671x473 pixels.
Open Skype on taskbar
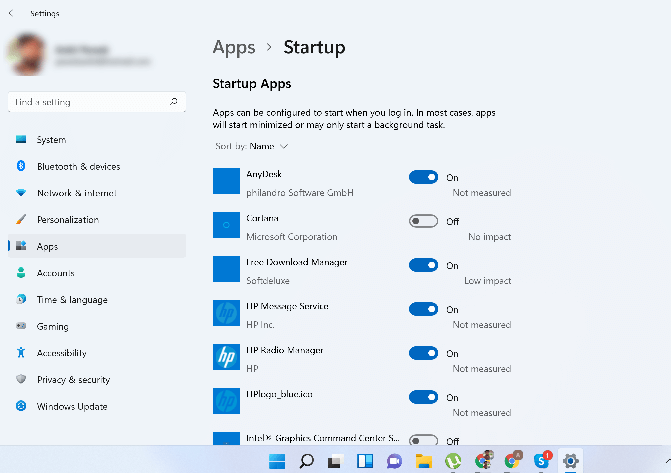coord(542,460)
